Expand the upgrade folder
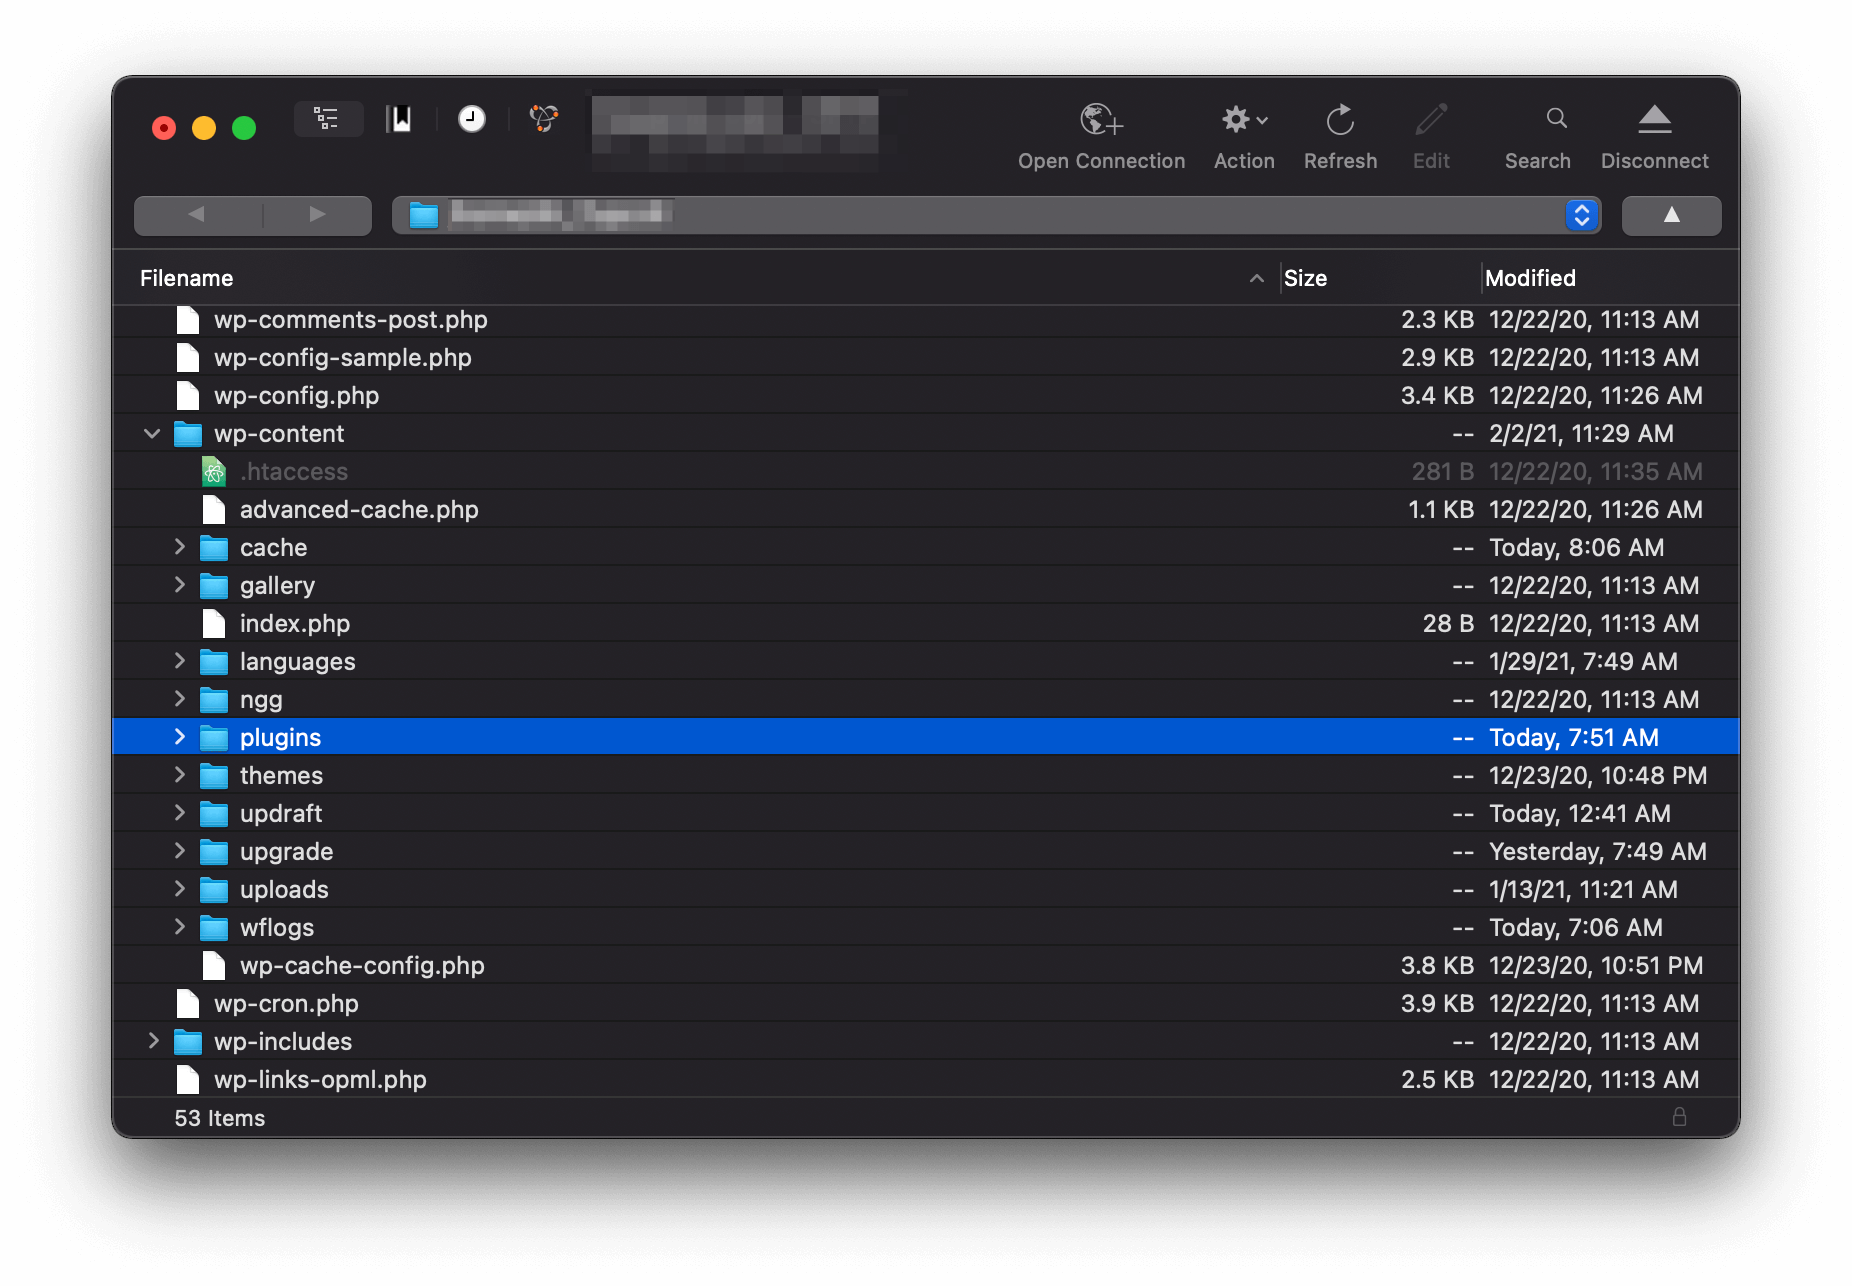The height and width of the screenshot is (1286, 1852). 180,851
